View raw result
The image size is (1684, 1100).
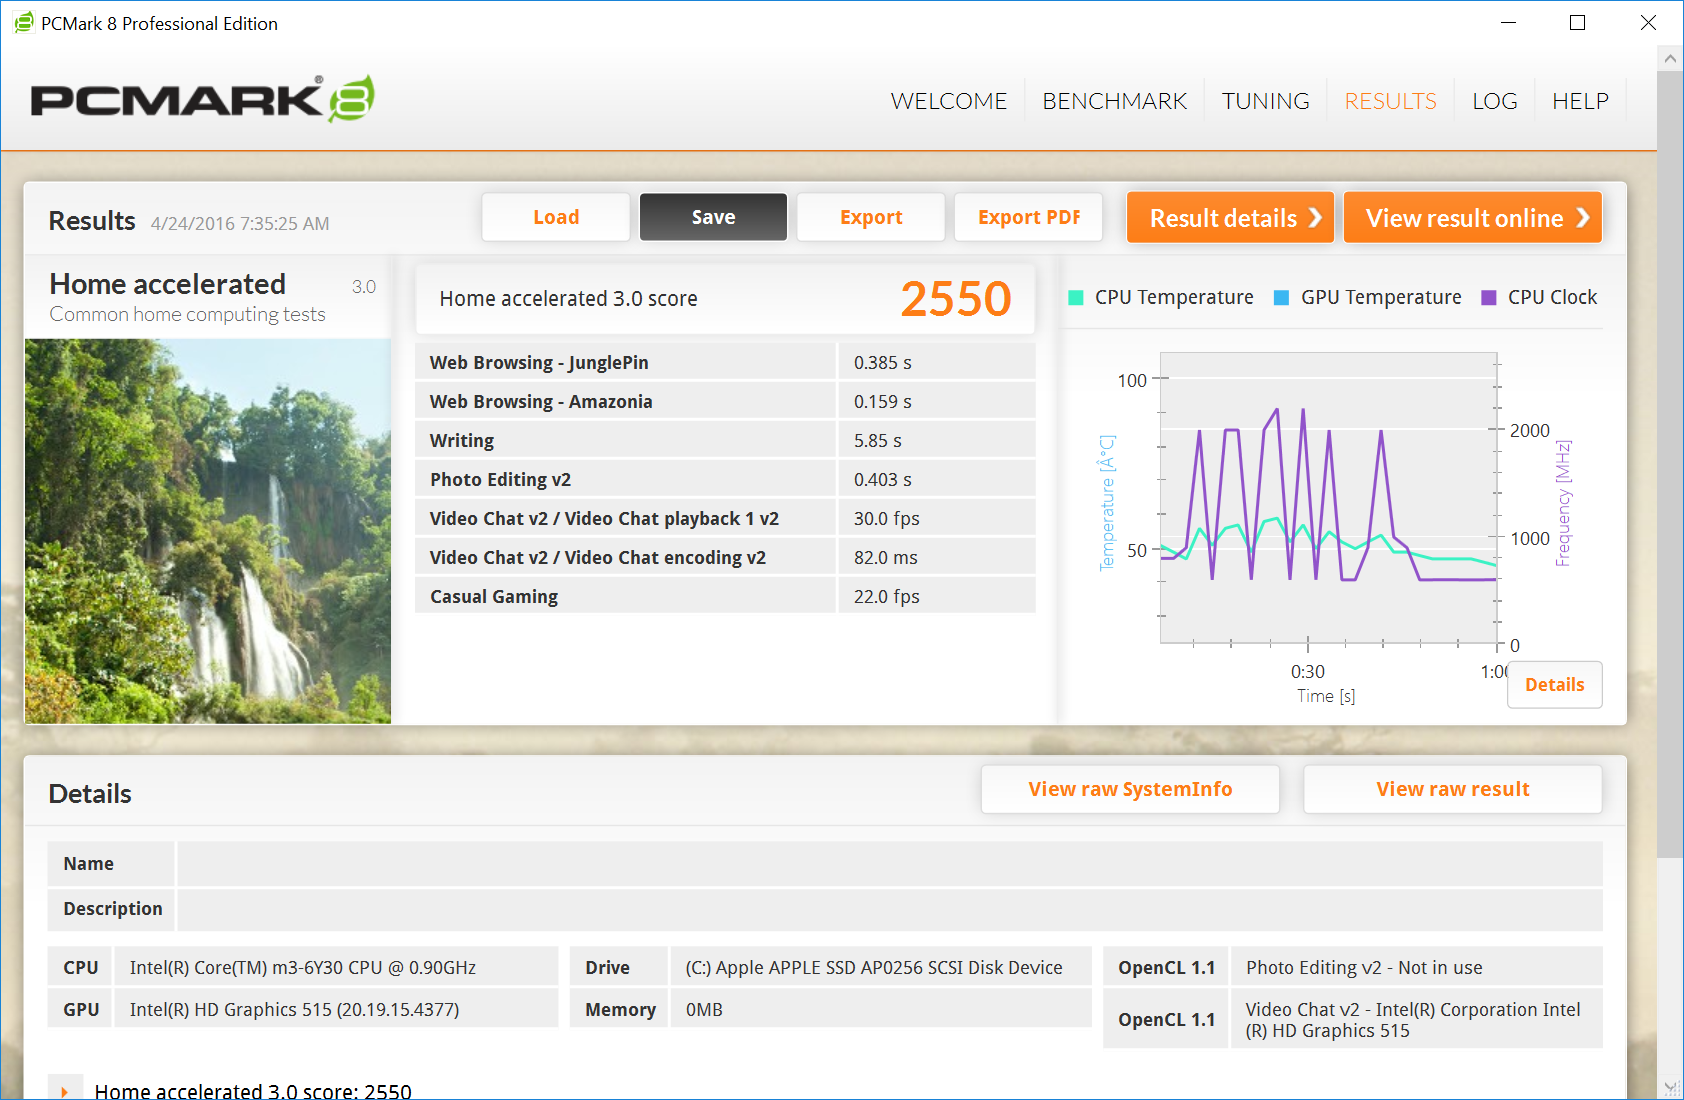coord(1453,789)
